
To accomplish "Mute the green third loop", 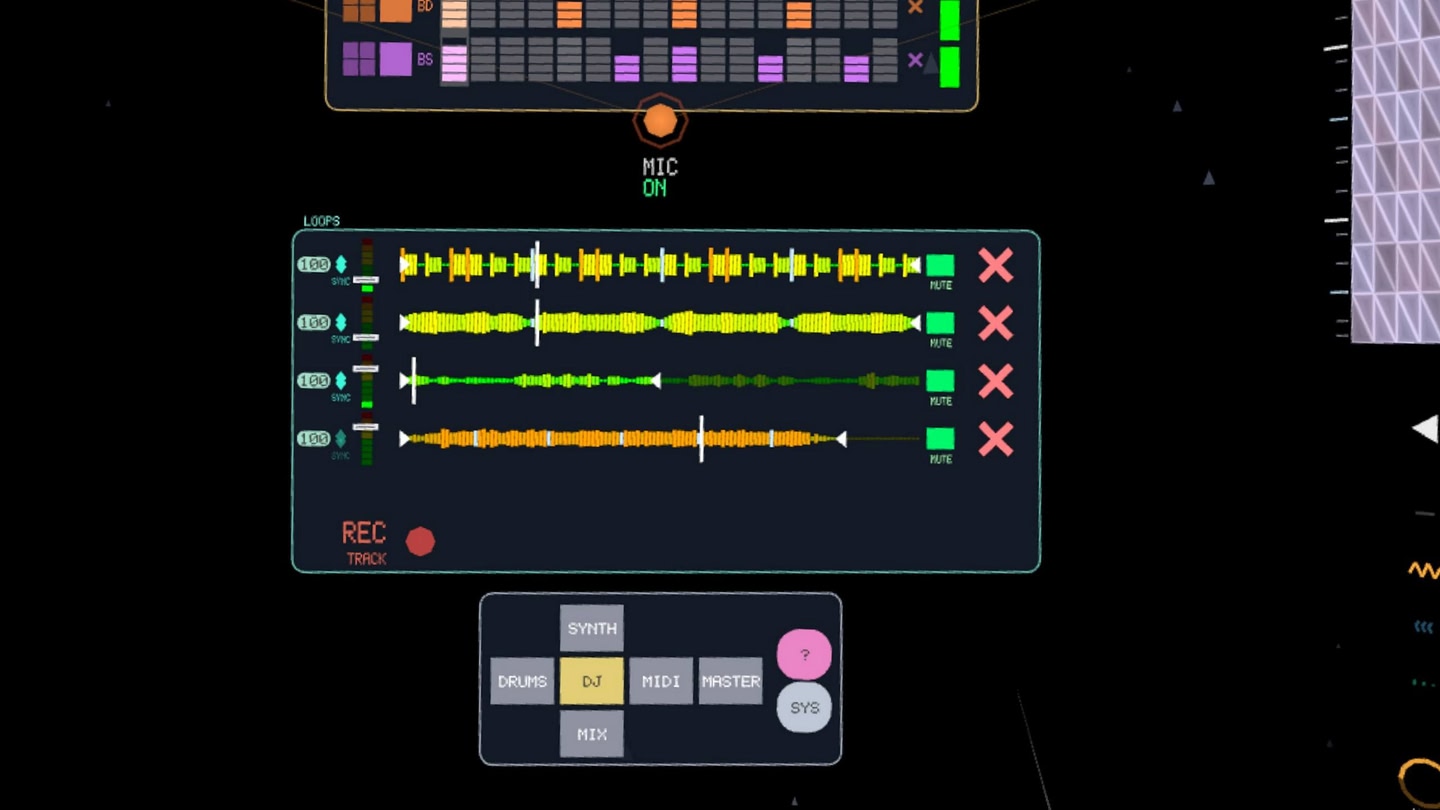I will tap(940, 381).
